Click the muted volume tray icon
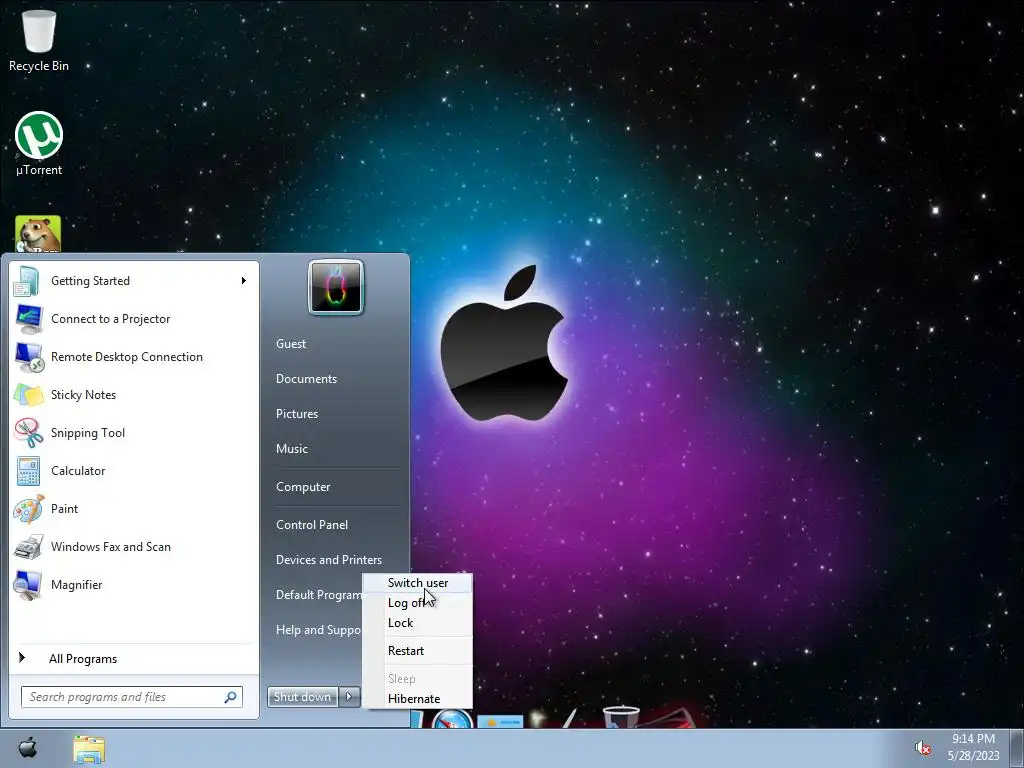Viewport: 1024px width, 768px height. (922, 748)
